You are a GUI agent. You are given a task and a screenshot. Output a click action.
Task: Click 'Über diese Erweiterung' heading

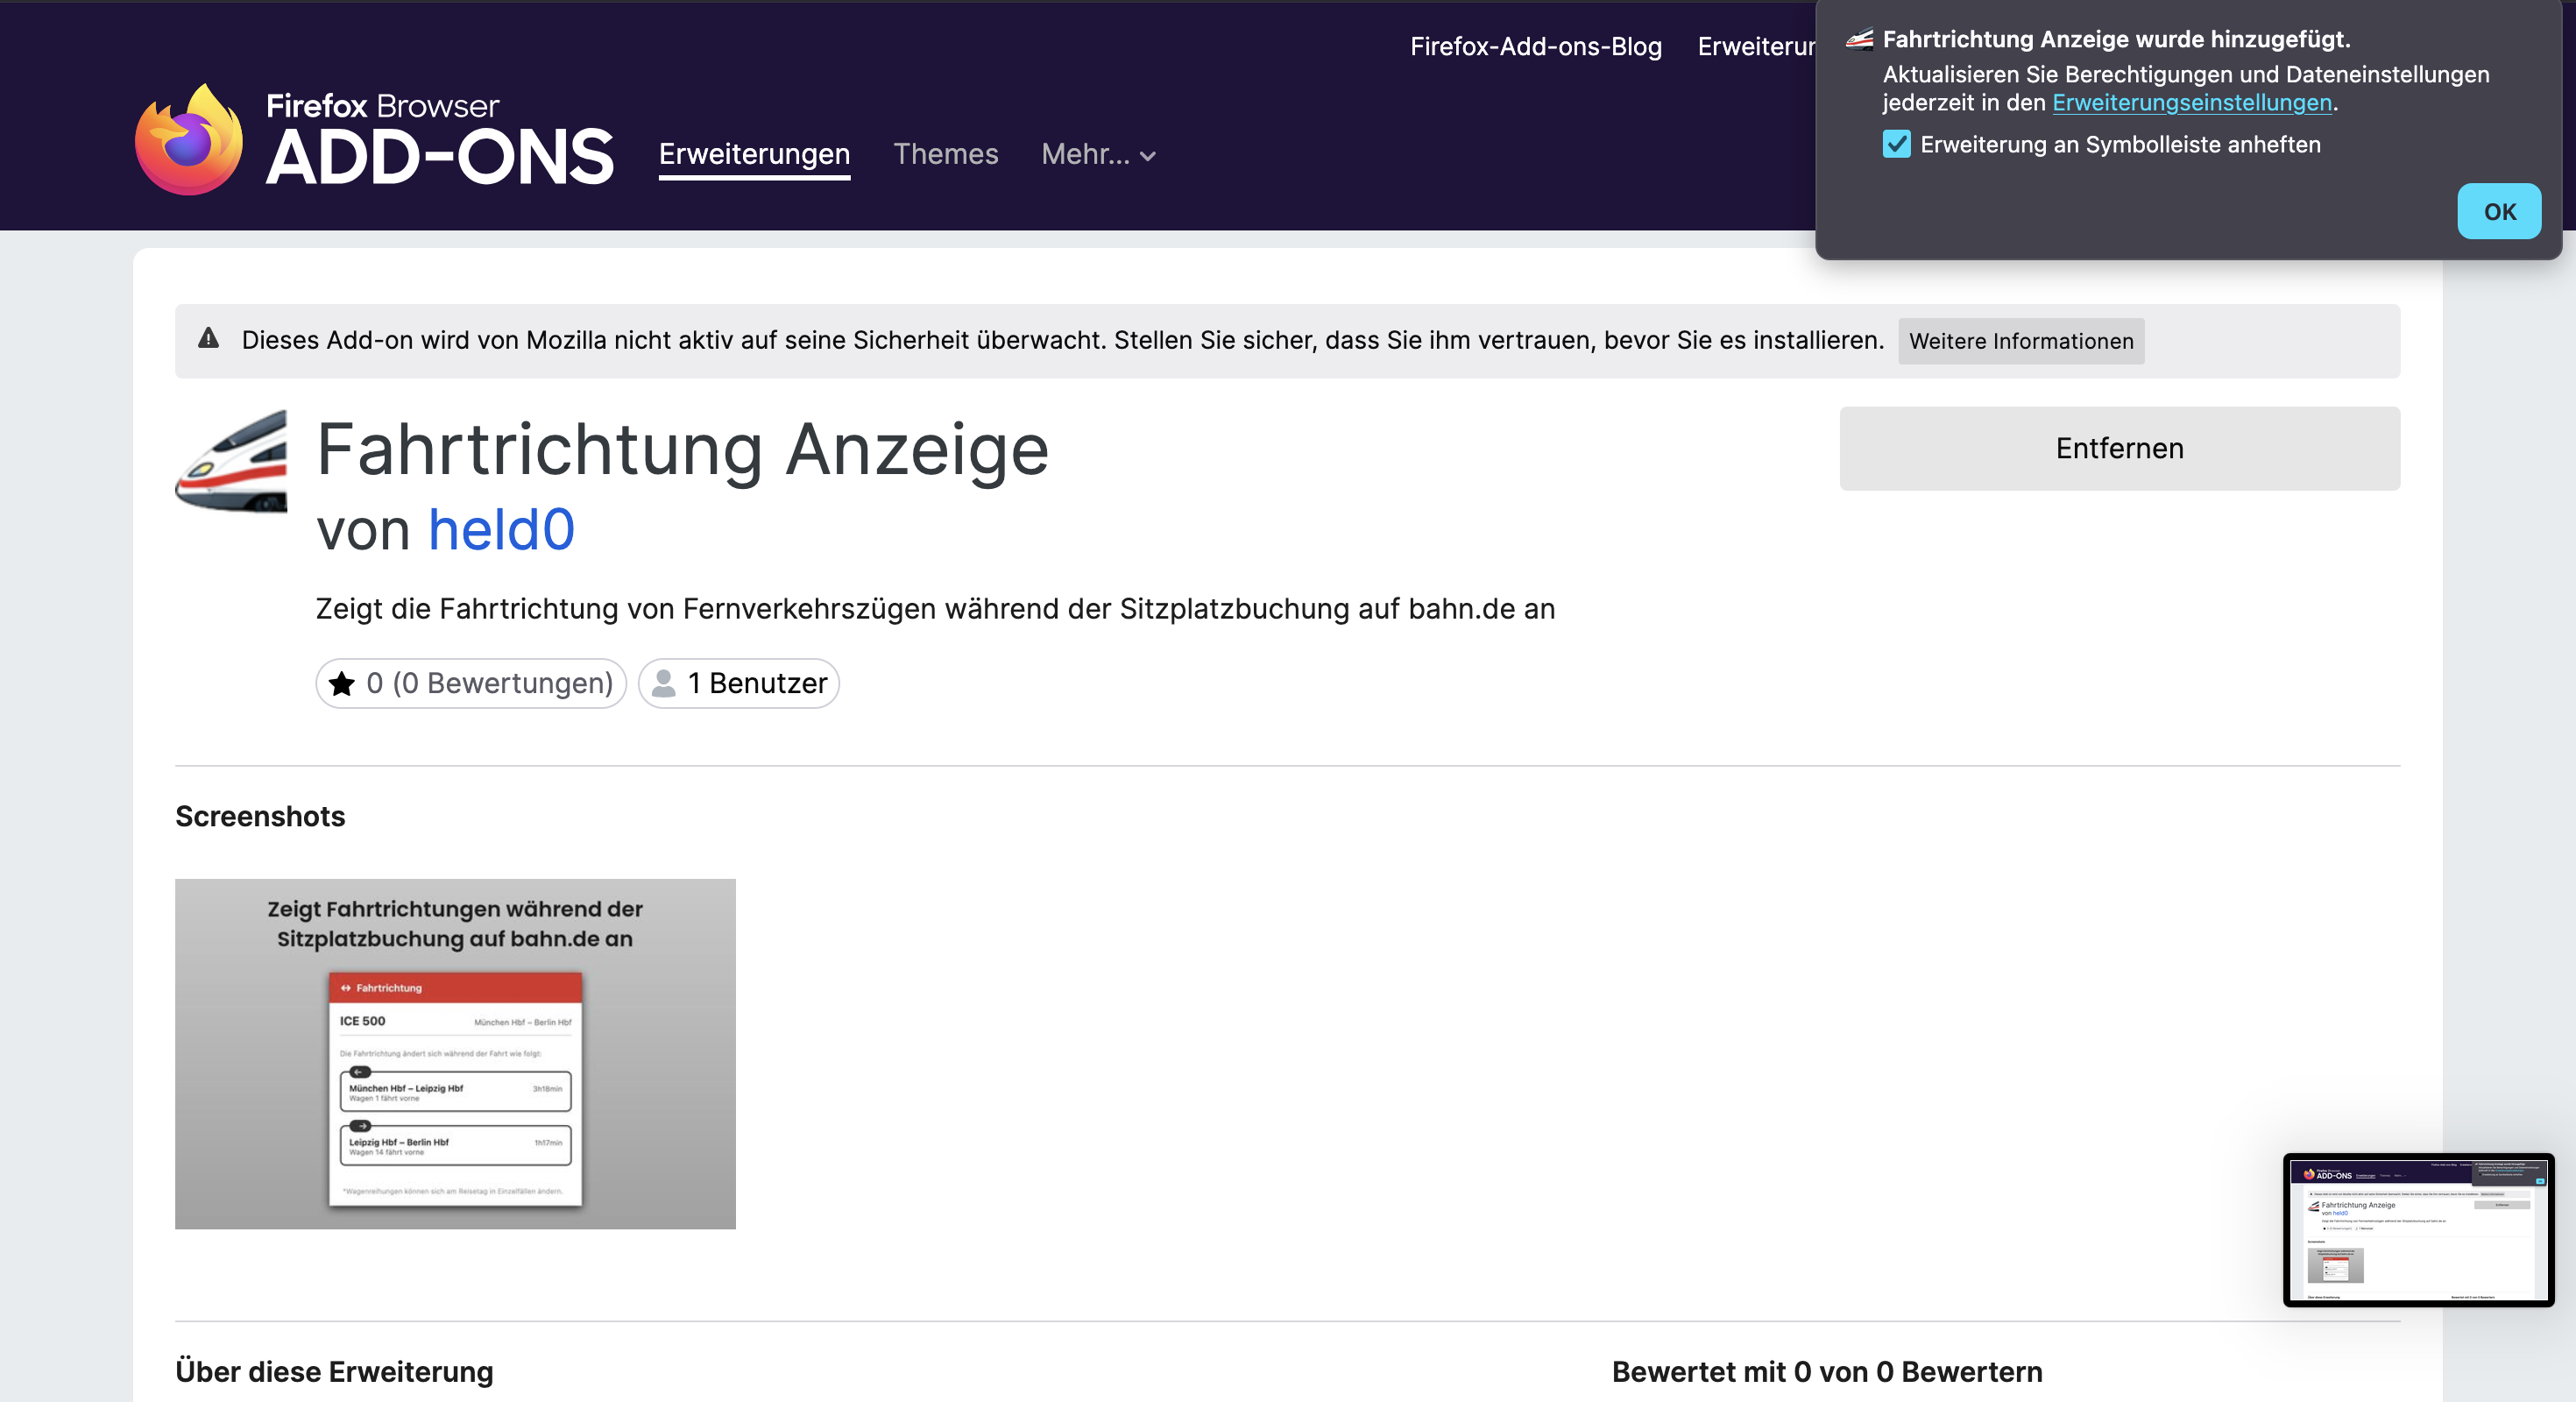click(334, 1371)
